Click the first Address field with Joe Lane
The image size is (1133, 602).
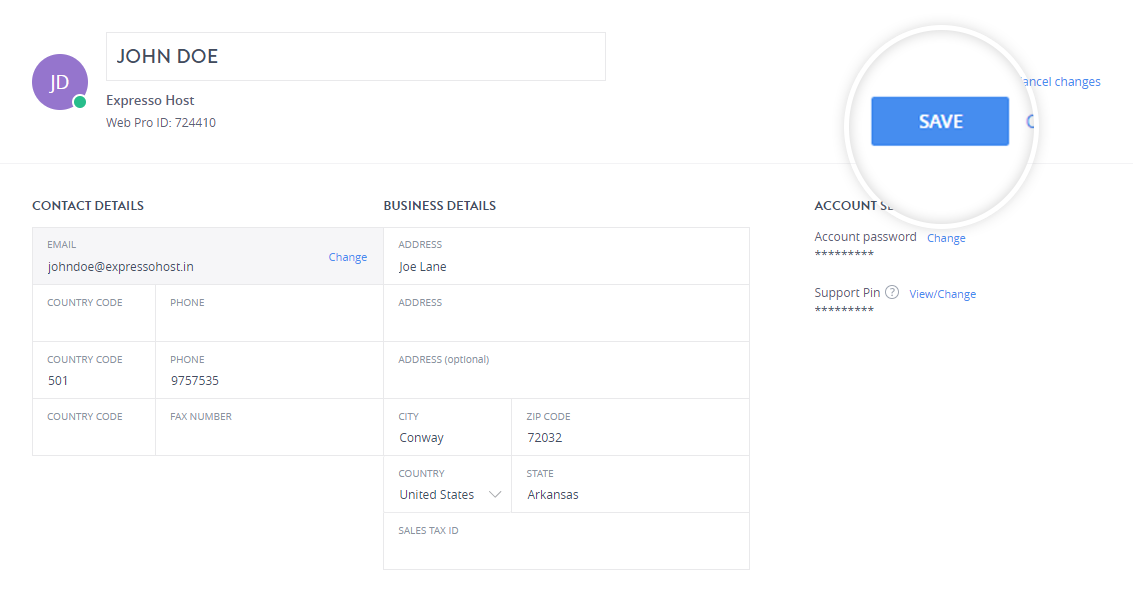566,257
